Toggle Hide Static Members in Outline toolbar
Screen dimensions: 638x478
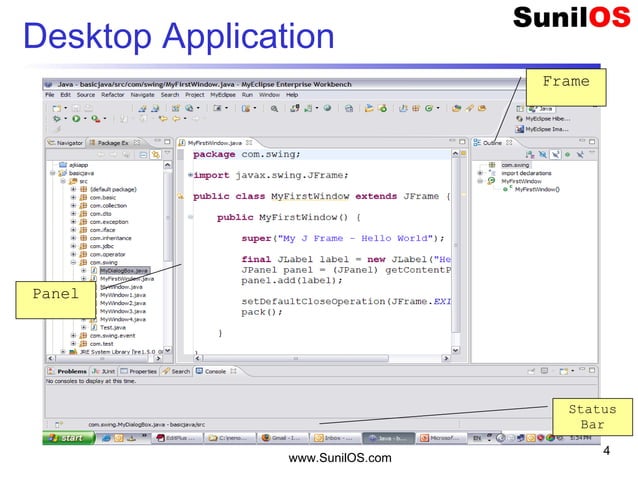555,155
